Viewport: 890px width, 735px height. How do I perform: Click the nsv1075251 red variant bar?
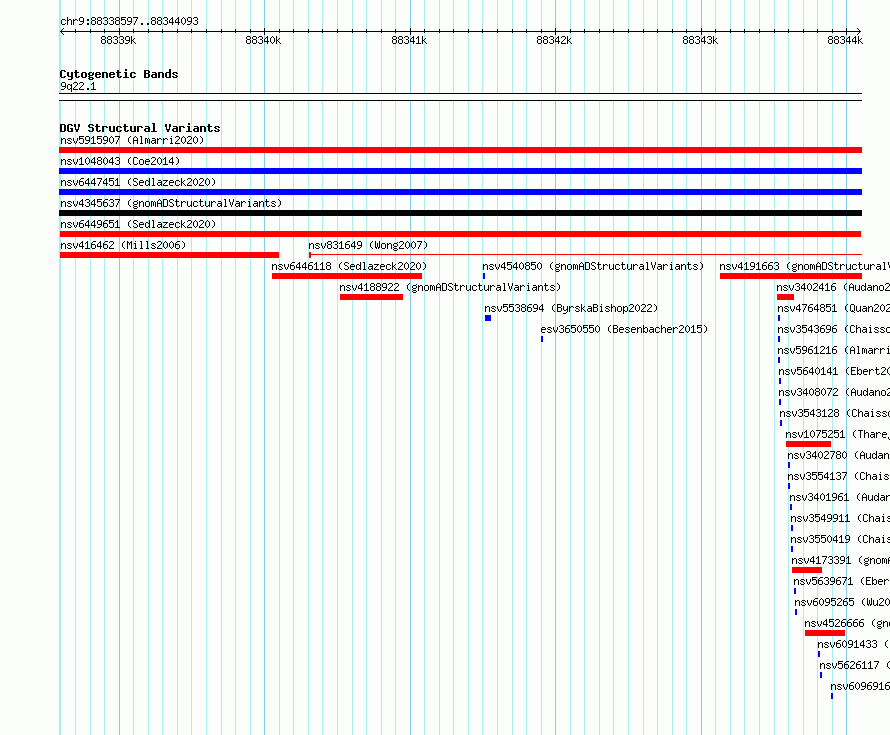(808, 444)
